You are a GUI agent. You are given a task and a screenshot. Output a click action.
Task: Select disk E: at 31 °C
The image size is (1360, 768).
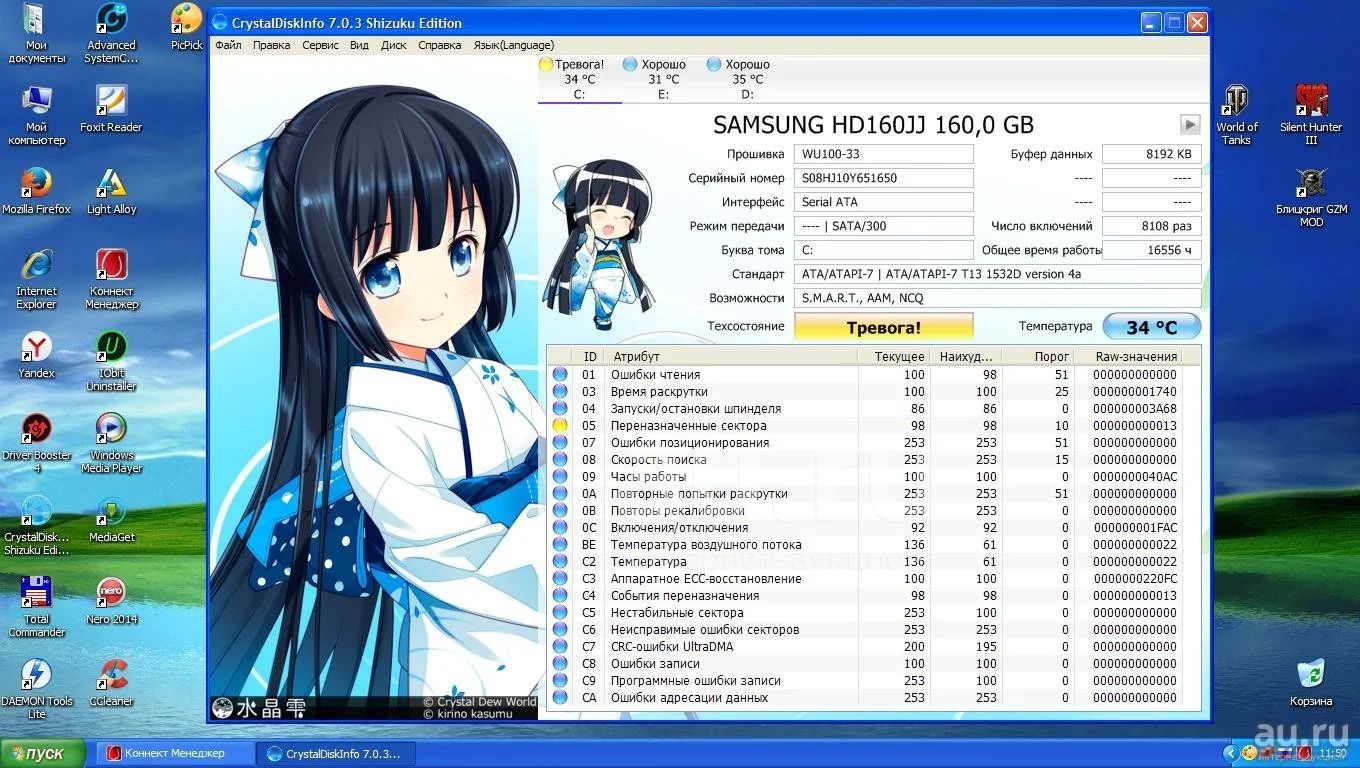[662, 79]
